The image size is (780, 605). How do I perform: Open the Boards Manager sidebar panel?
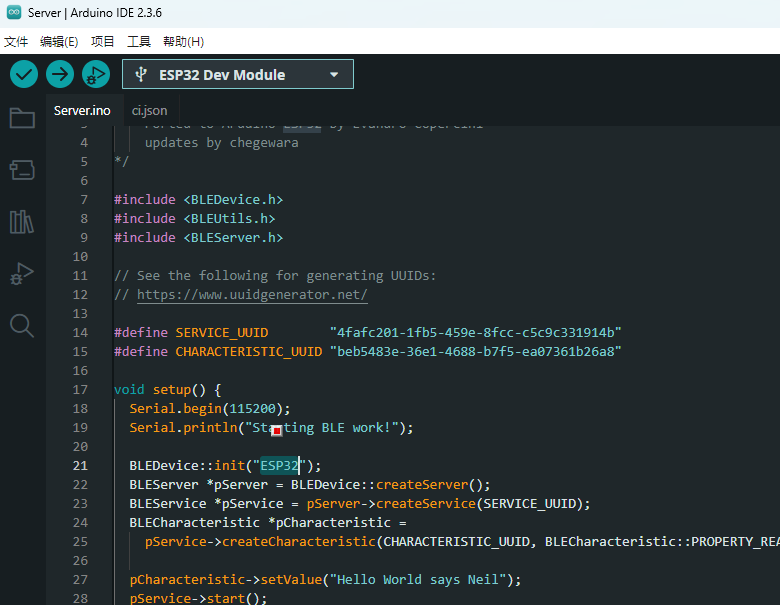(22, 170)
